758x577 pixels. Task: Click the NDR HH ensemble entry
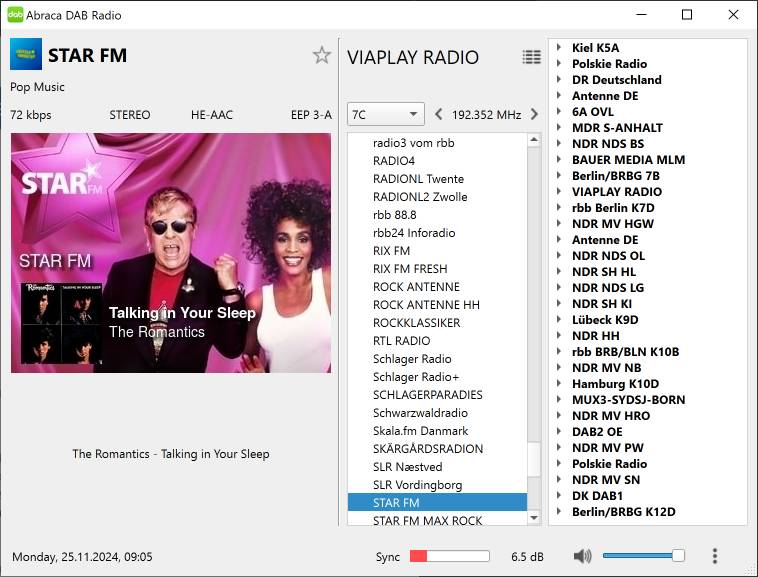click(x=598, y=336)
